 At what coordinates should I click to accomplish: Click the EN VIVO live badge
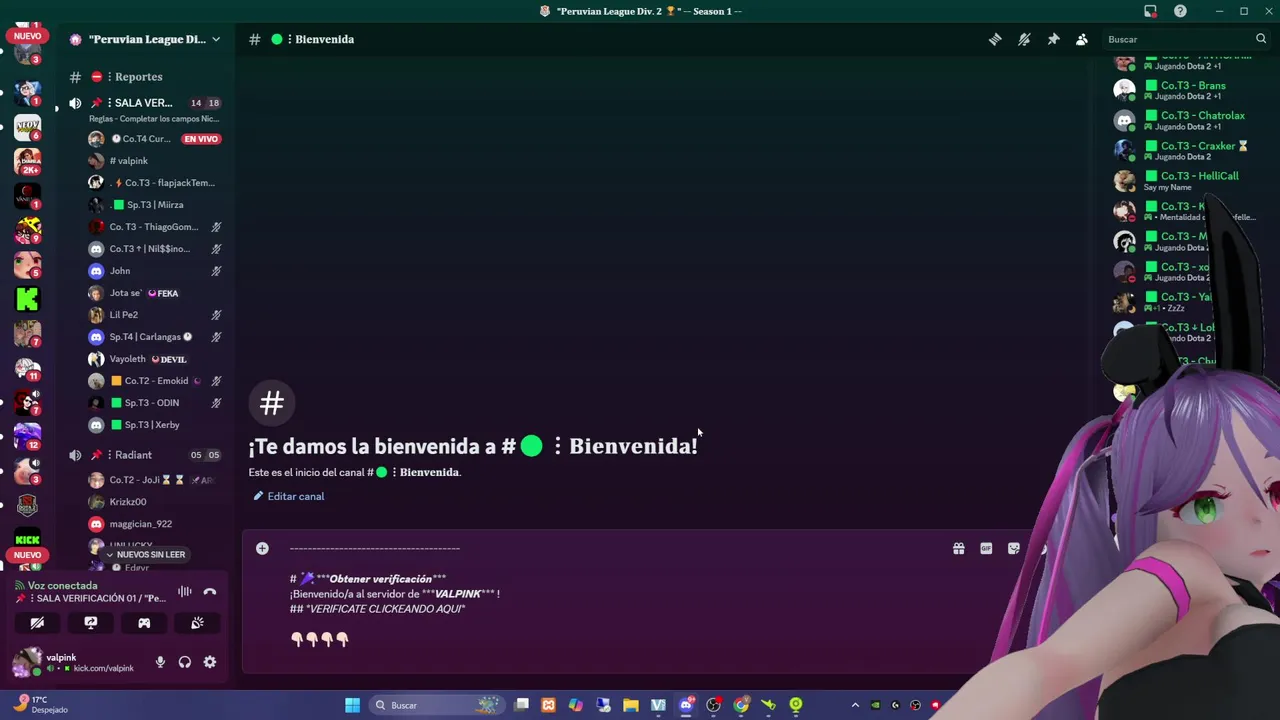click(x=201, y=139)
